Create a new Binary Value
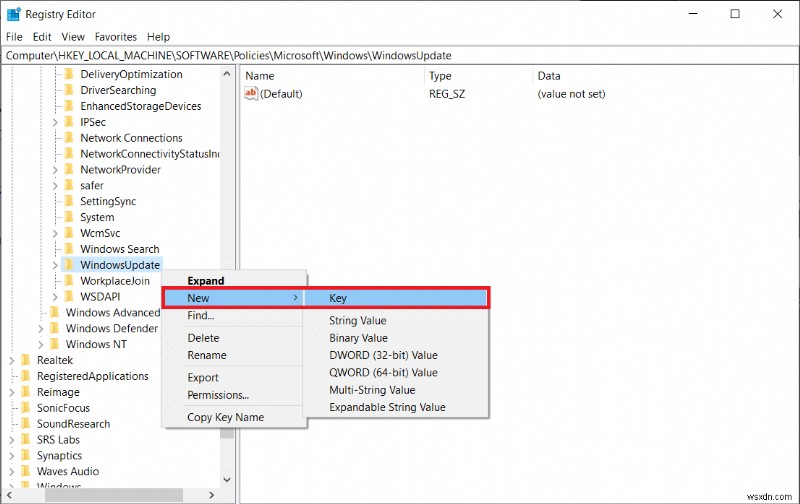Screen dimensions: 800x504 (x=396, y=338)
